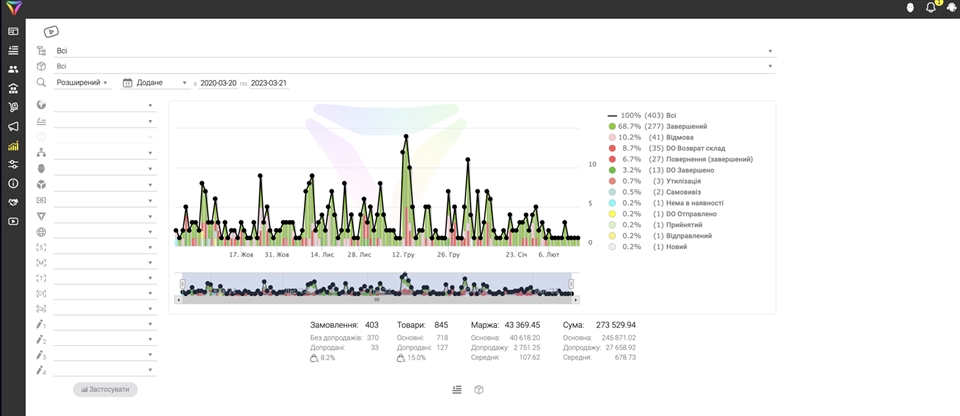Click the Застосувати button
Viewport: 960px width, 416px height.
pyautogui.click(x=105, y=389)
